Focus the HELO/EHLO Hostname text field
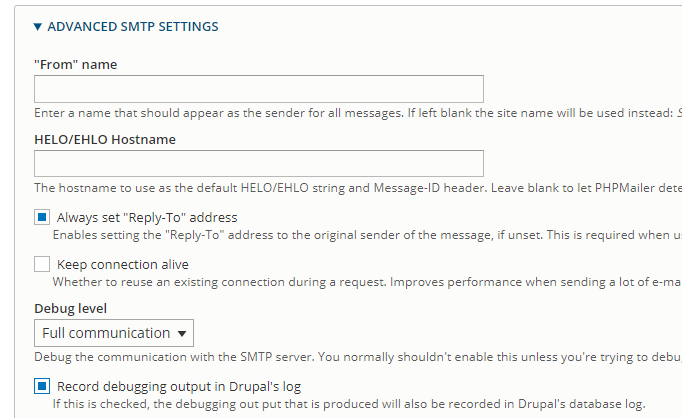 (259, 164)
